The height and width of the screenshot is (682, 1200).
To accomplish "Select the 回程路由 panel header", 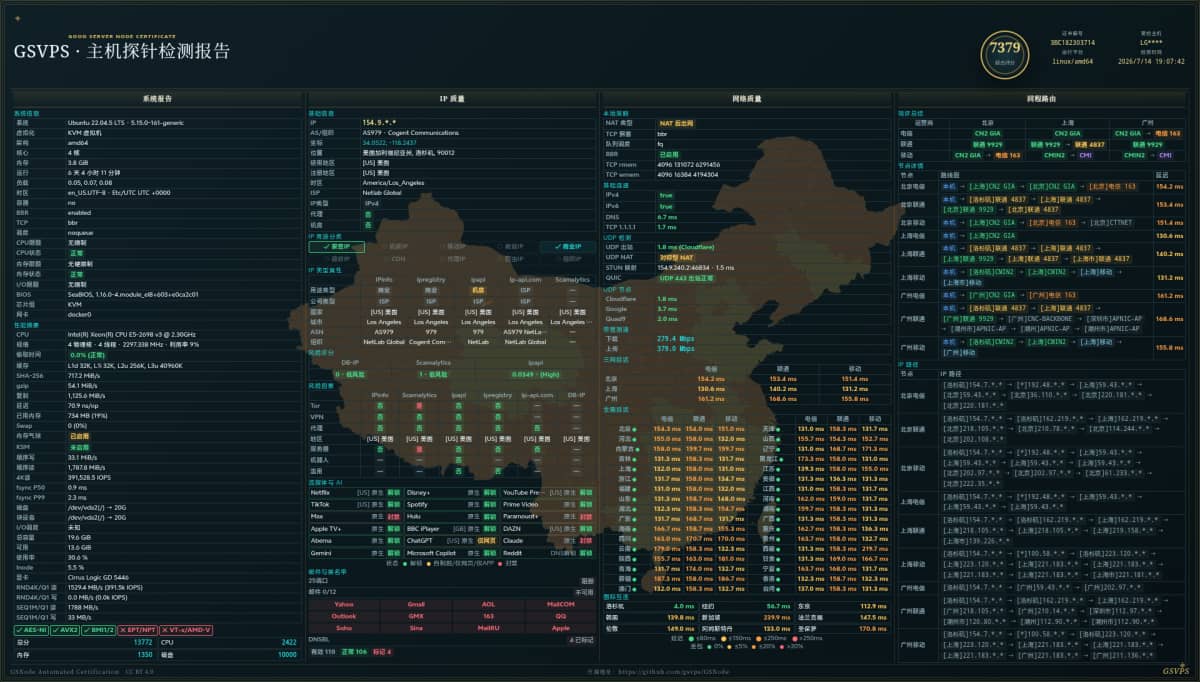I will click(x=1039, y=99).
